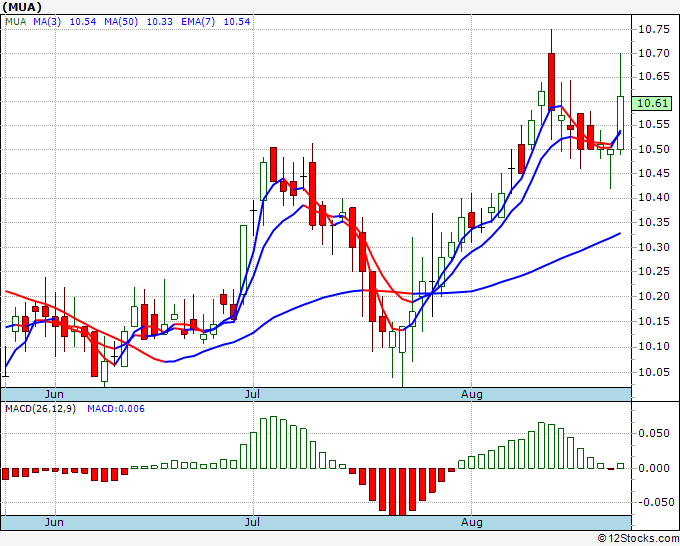Select the MACD(26,12,9) panel label

40,409
